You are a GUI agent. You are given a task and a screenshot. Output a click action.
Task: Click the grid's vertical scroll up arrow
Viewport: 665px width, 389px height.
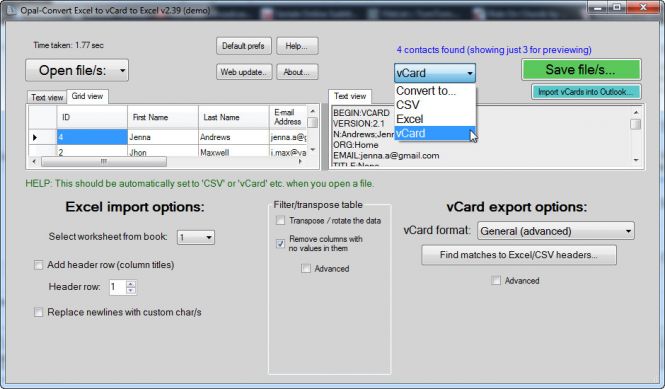click(313, 111)
